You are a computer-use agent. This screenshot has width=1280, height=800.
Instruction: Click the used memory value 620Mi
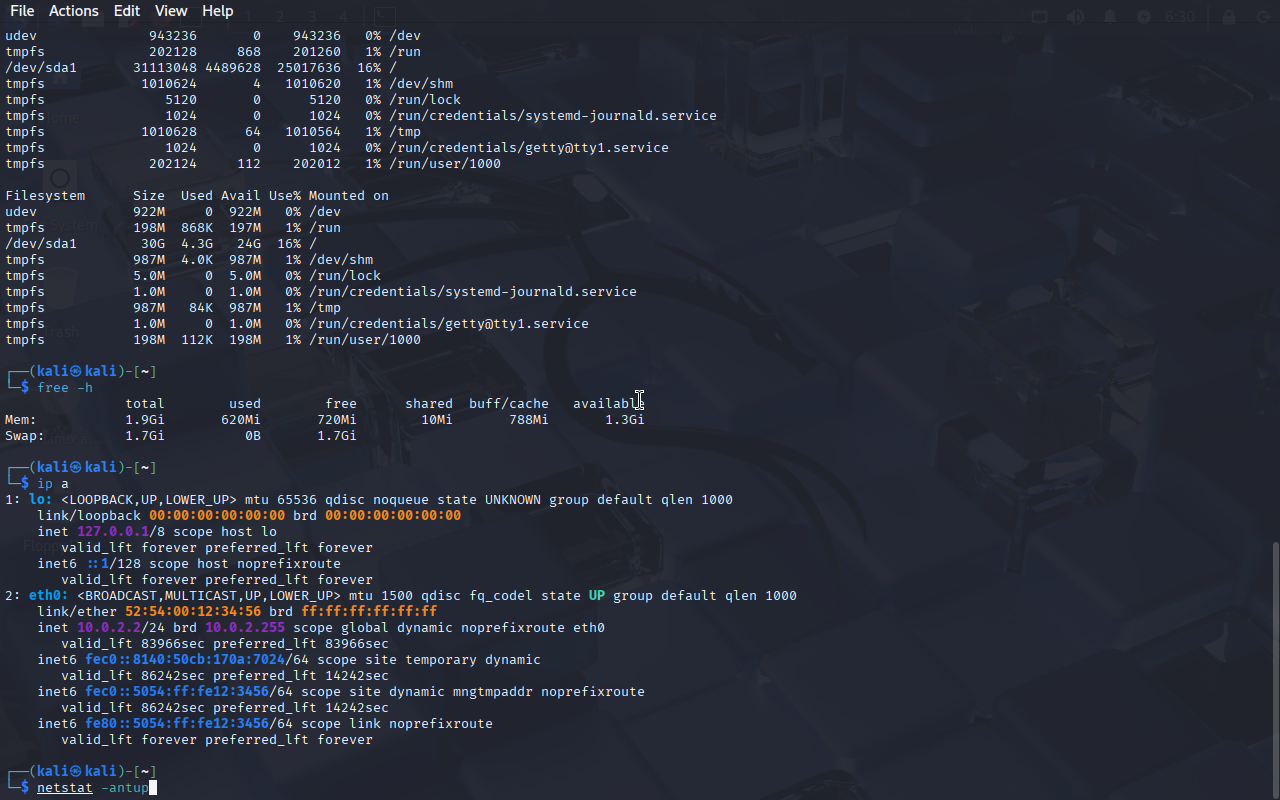pos(241,420)
